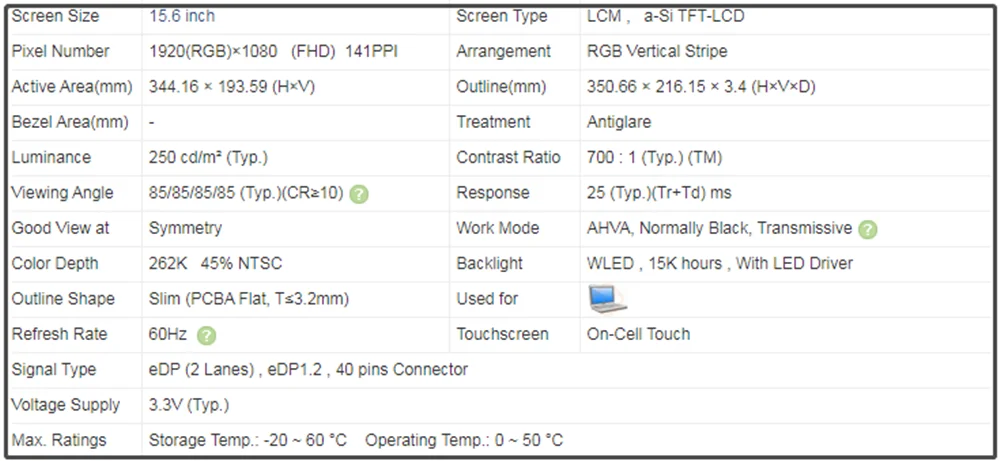1000x461 pixels.
Task: Select the 700 : 1 contrast ratio value
Action: 654,158
